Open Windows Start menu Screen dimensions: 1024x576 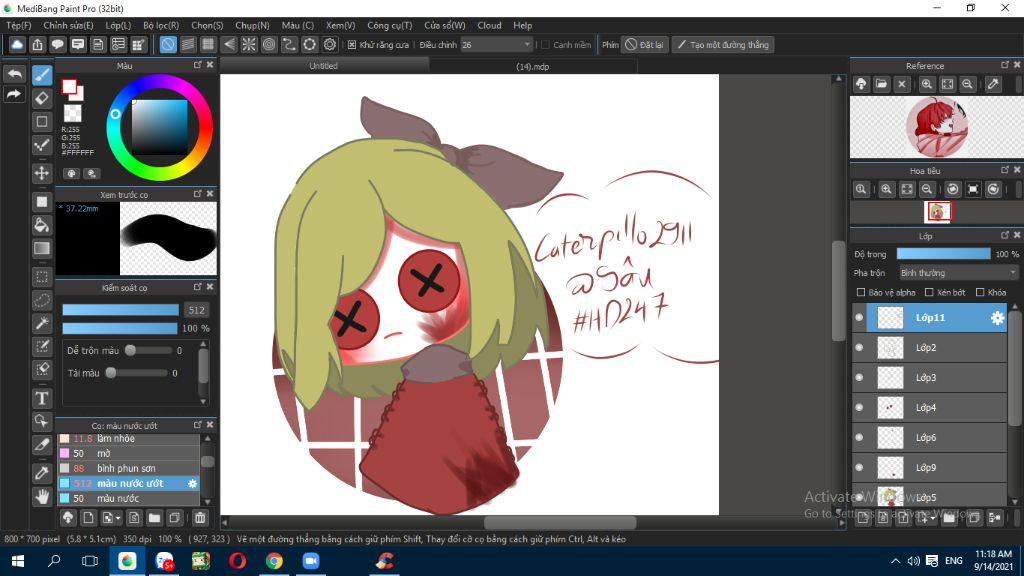click(18, 561)
